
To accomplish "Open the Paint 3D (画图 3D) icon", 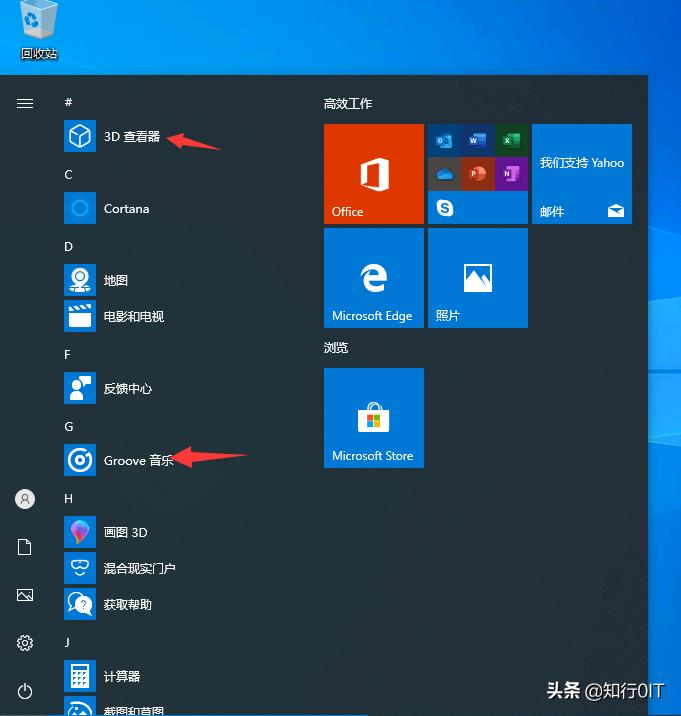I will [80, 532].
